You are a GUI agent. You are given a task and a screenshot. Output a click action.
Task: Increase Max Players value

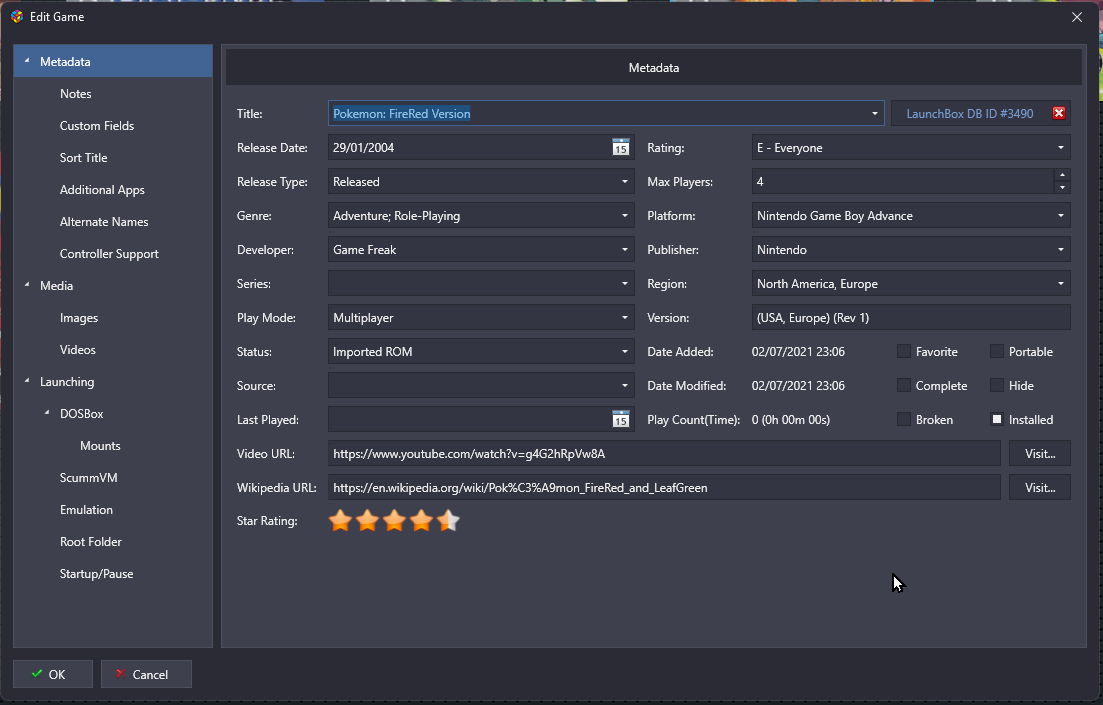point(1062,175)
